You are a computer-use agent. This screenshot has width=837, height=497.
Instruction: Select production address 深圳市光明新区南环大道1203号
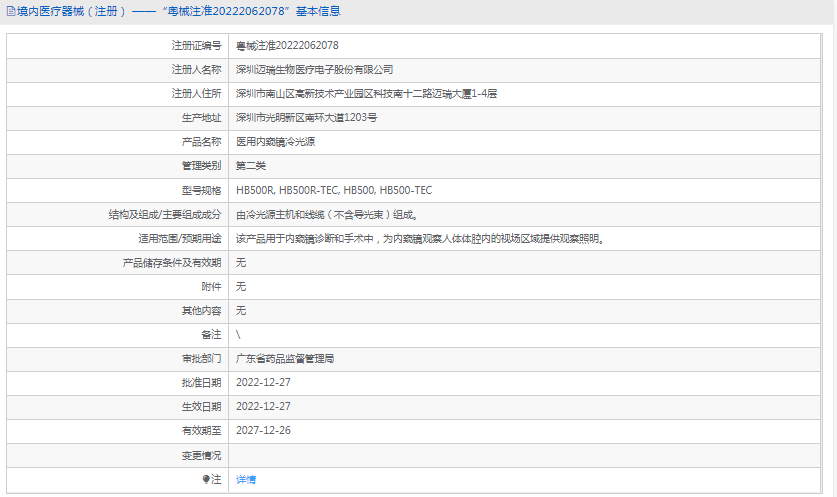306,118
